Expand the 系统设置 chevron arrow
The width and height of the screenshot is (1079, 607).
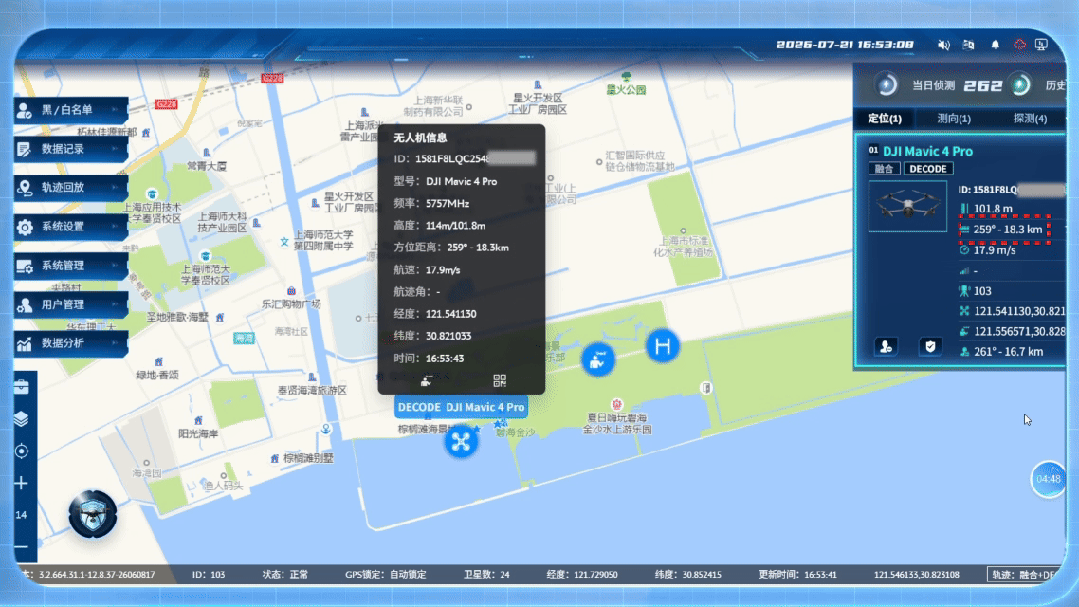115,226
